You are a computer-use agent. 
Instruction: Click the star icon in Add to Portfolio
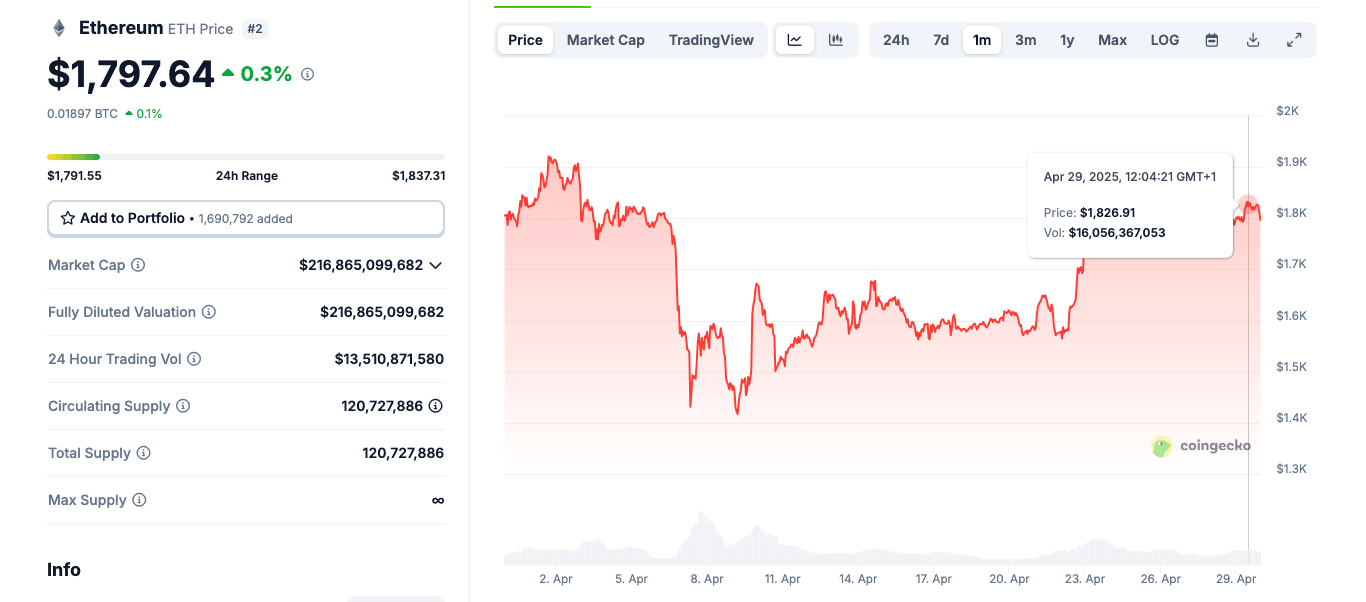coord(68,218)
